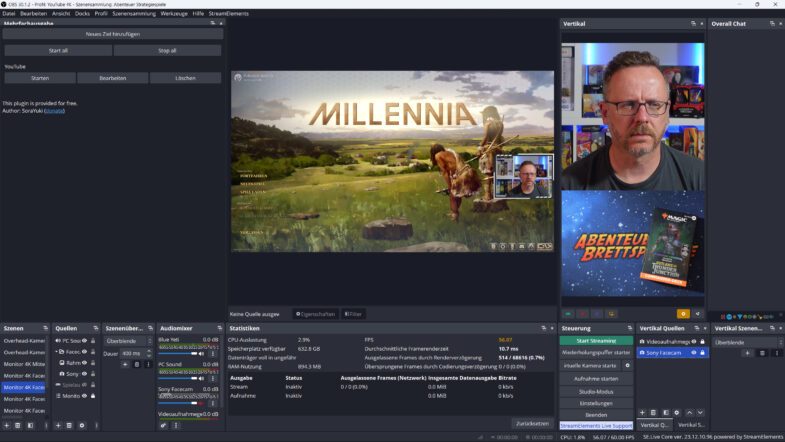Open the Überblende transition dropdown
785x442 pixels.
pos(126,341)
